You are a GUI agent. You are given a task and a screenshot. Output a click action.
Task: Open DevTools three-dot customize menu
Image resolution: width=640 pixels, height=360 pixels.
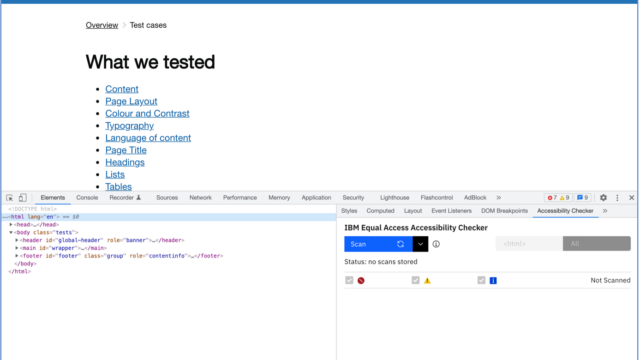[x=617, y=198]
